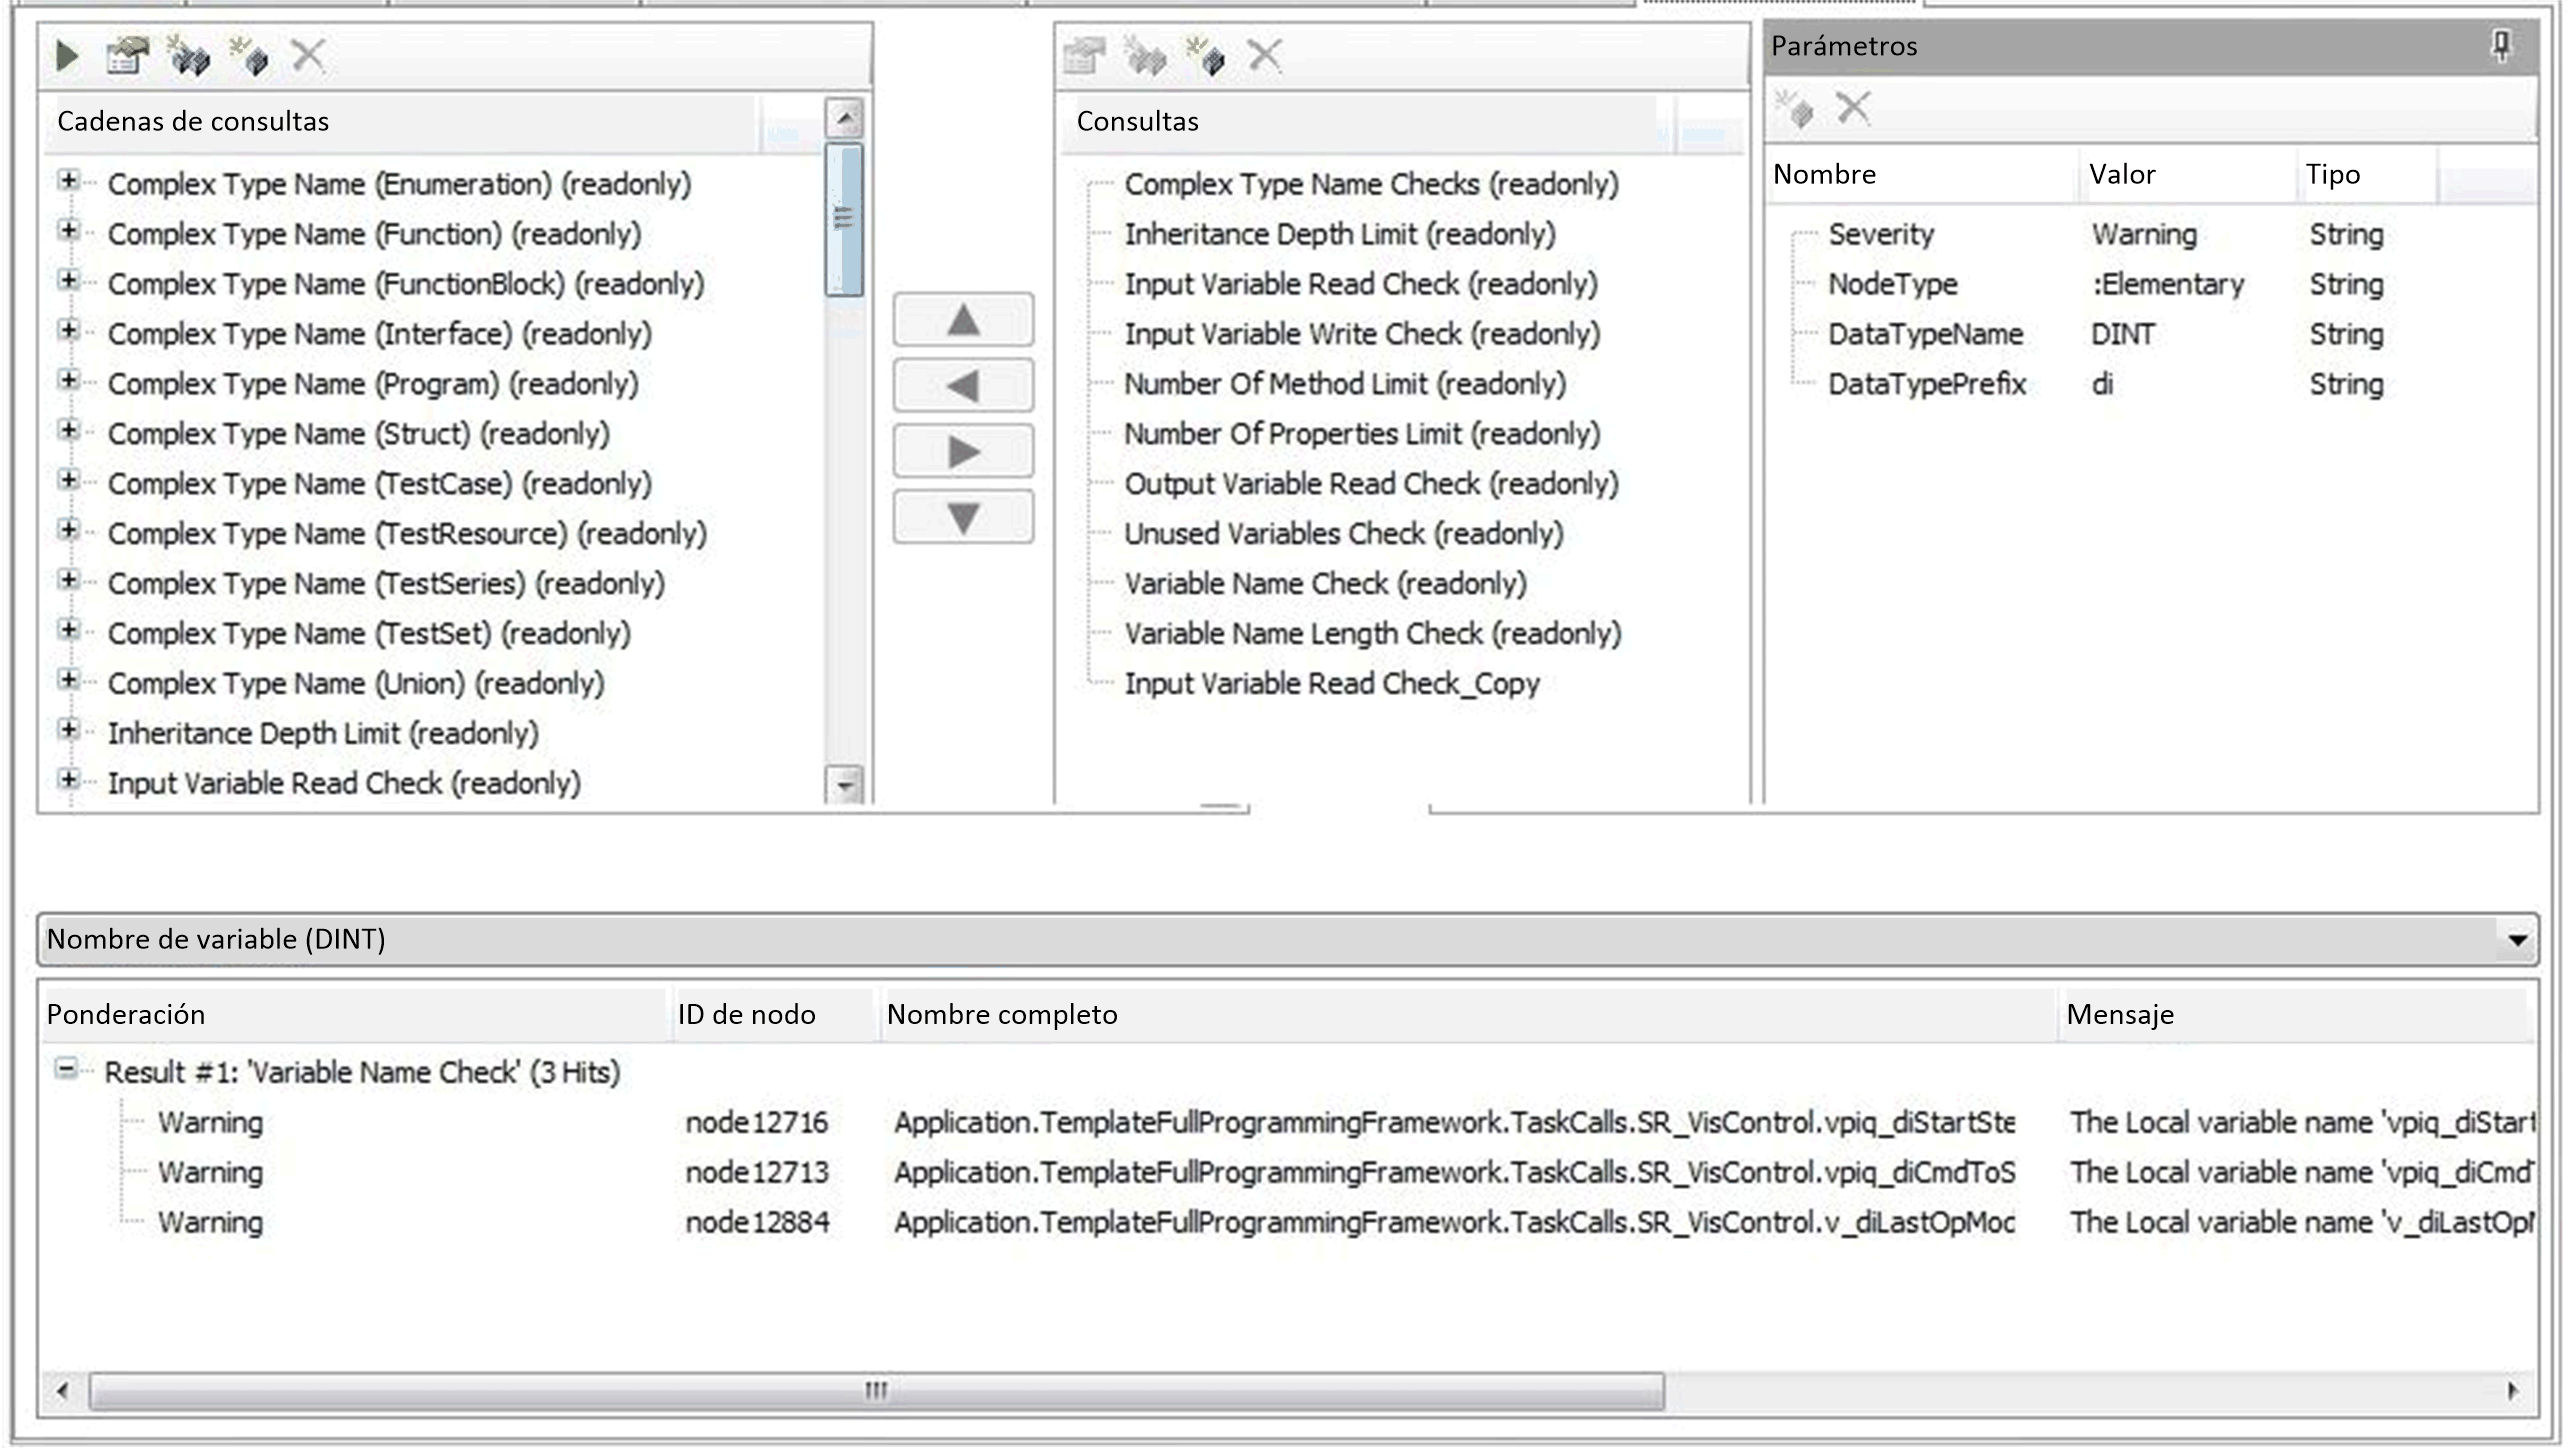Click the Mensaje column header
Viewport: 2569px width, 1448px height.
[x=2295, y=1015]
